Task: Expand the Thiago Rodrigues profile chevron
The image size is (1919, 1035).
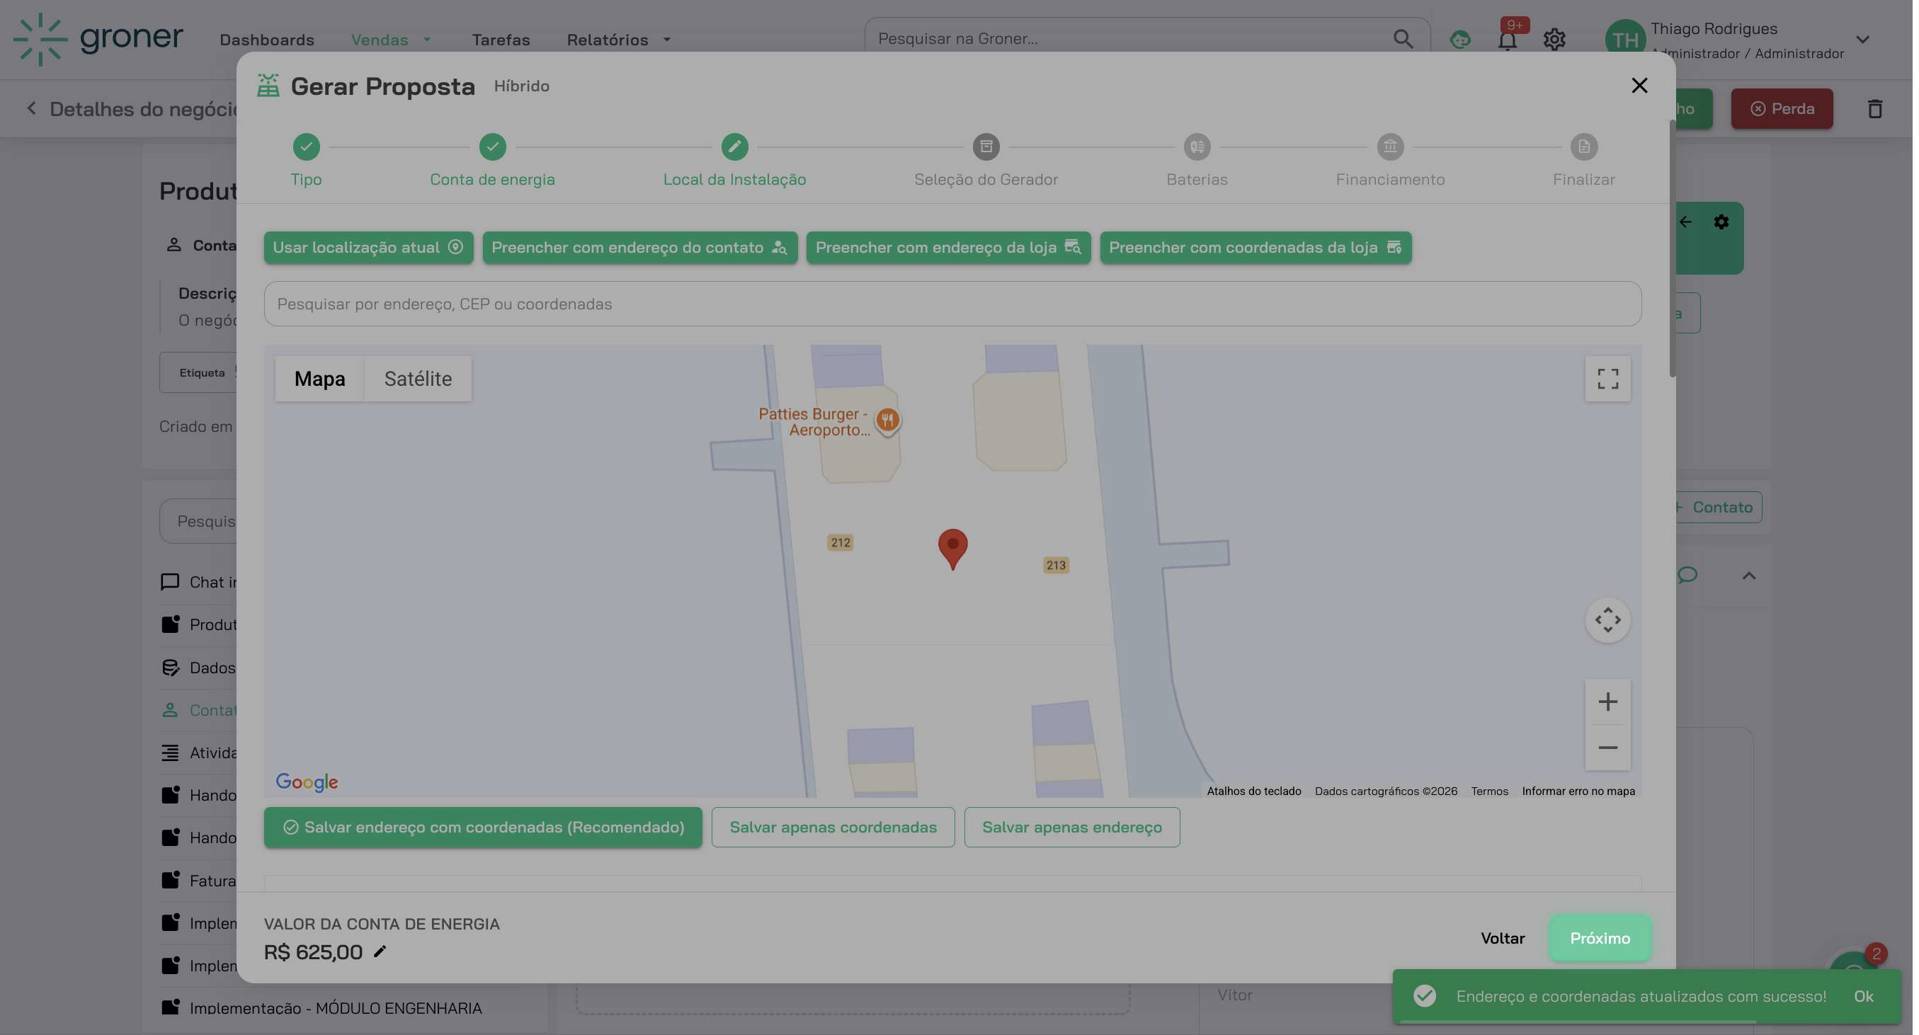Action: point(1863,39)
